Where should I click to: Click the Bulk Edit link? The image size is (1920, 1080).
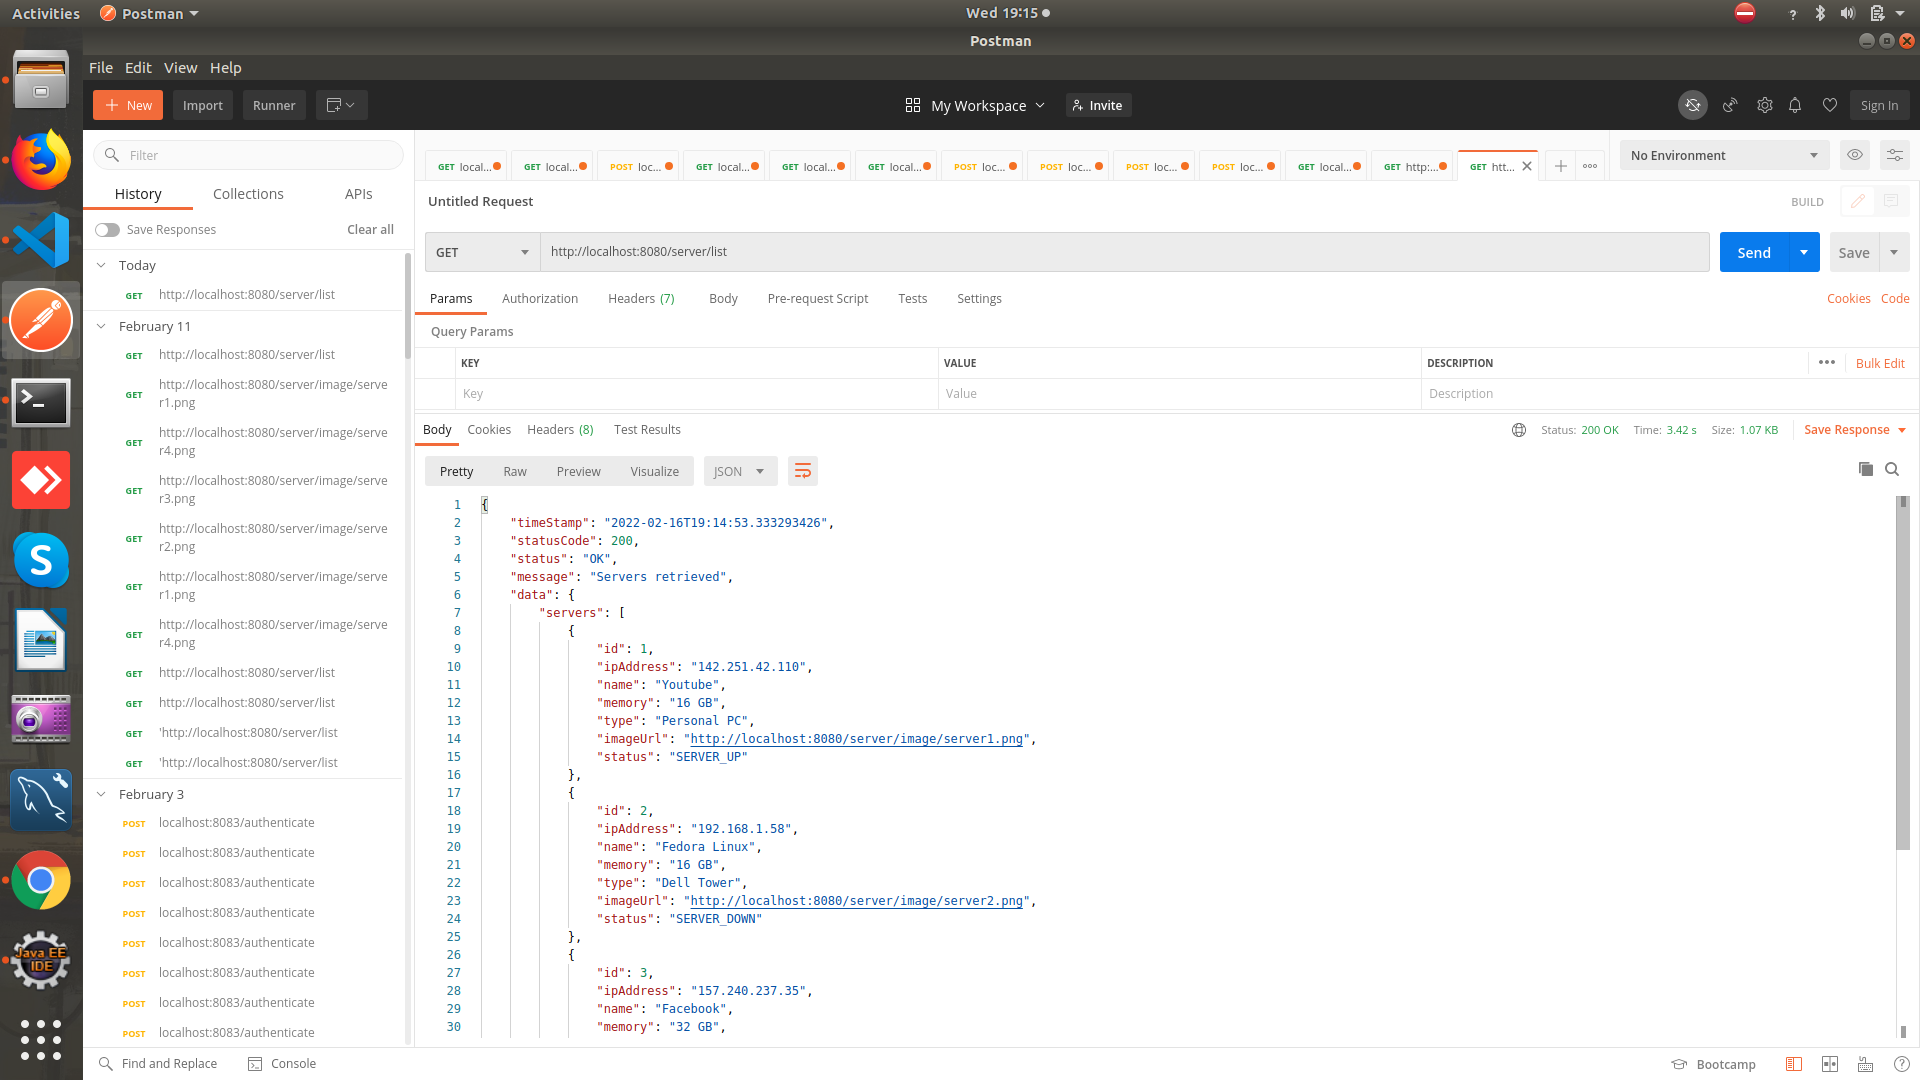point(1880,362)
